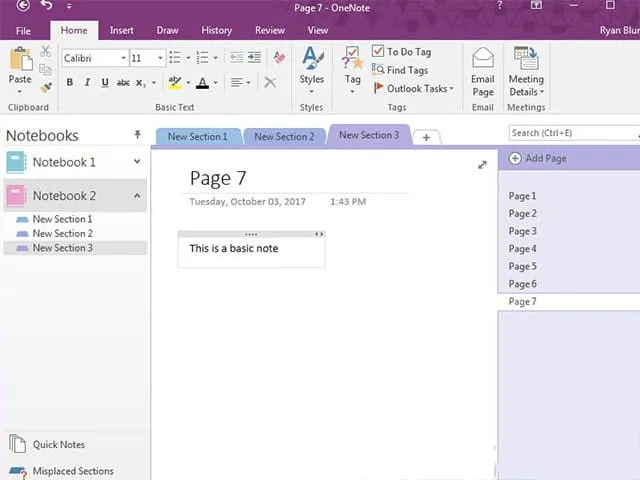Select the Format Painter brush

pyautogui.click(x=46, y=87)
